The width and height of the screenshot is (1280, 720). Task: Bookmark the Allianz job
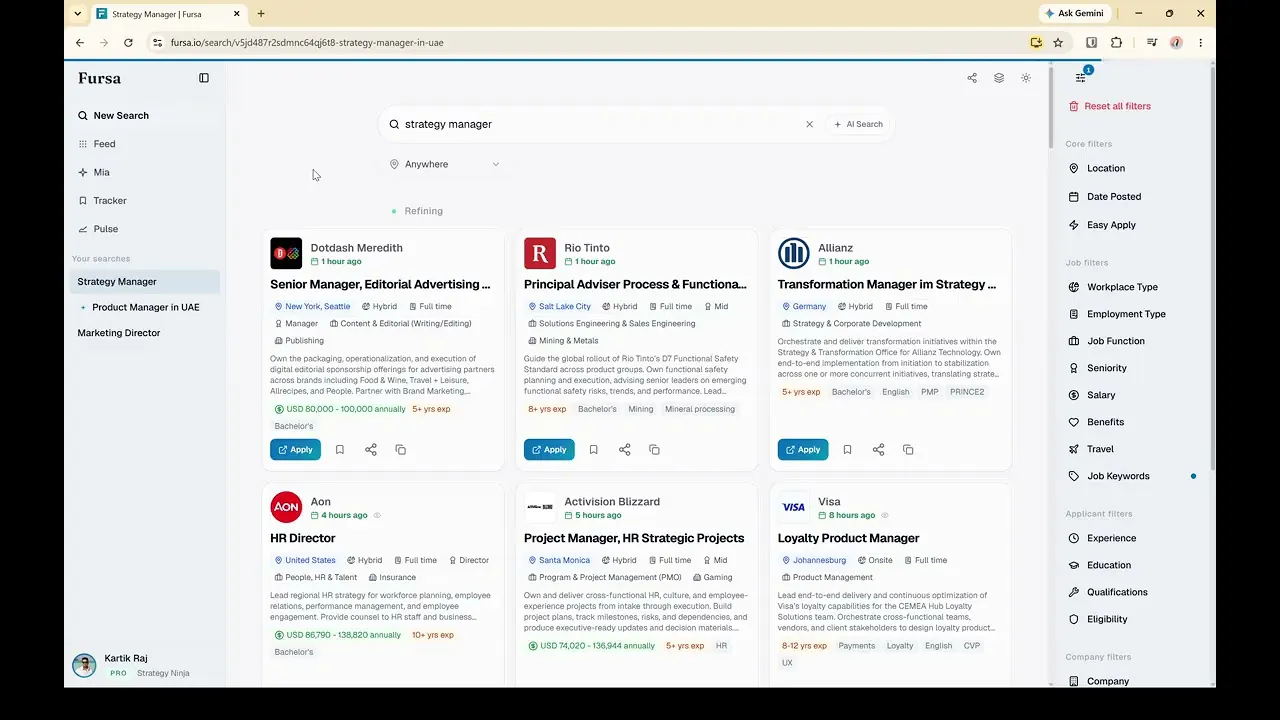click(848, 450)
